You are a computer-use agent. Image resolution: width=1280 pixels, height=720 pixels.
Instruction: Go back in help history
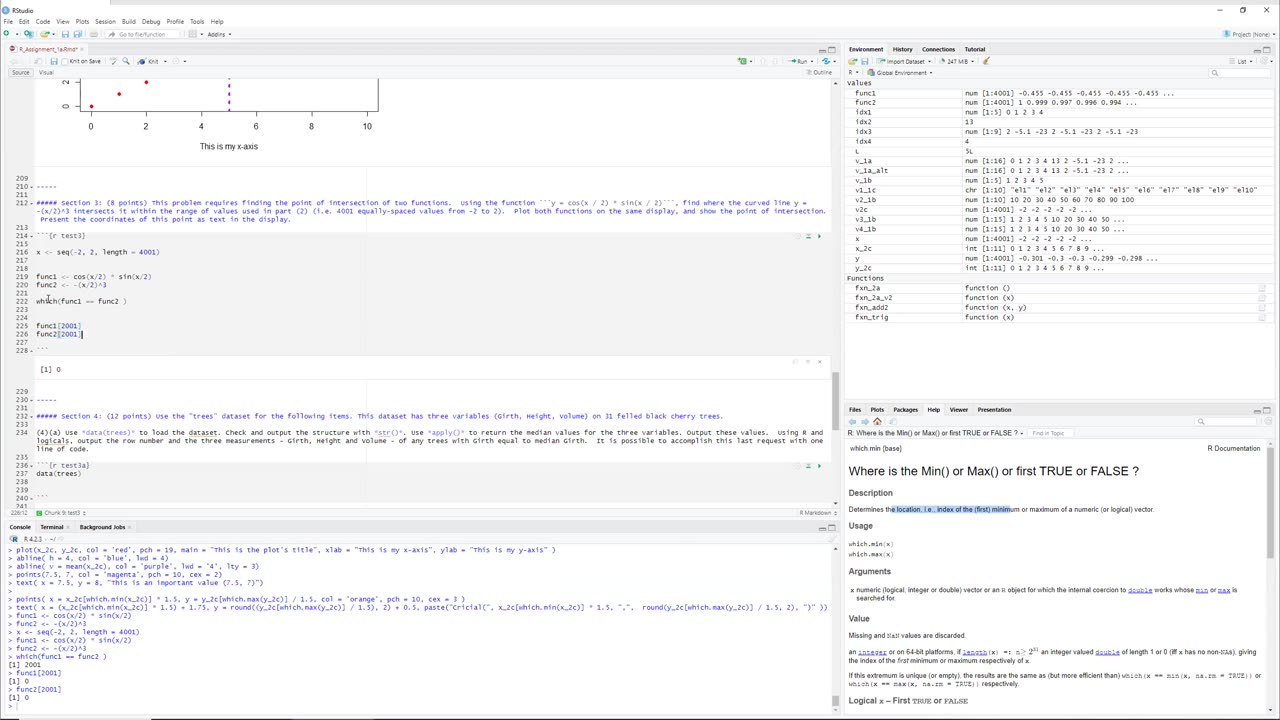click(x=852, y=421)
